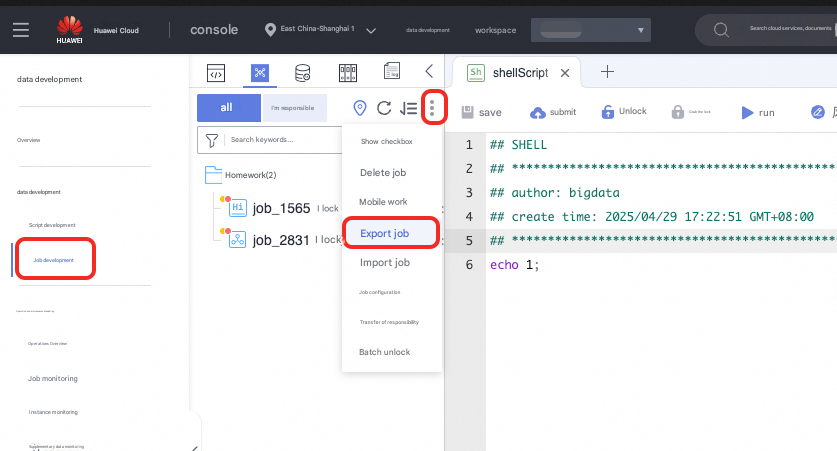Click the three-dot more options icon
The image size is (837, 451).
[432, 108]
